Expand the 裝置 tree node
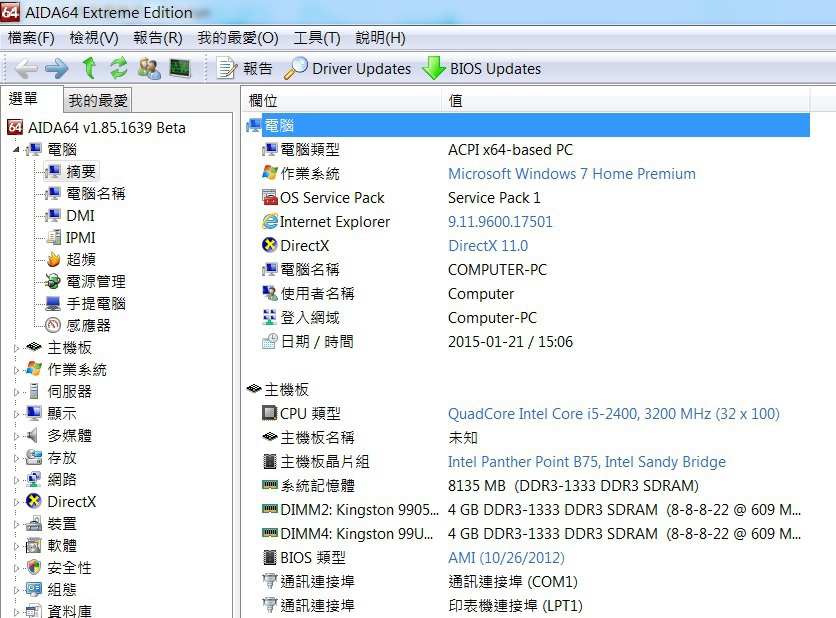Image resolution: width=836 pixels, height=618 pixels. 16,524
